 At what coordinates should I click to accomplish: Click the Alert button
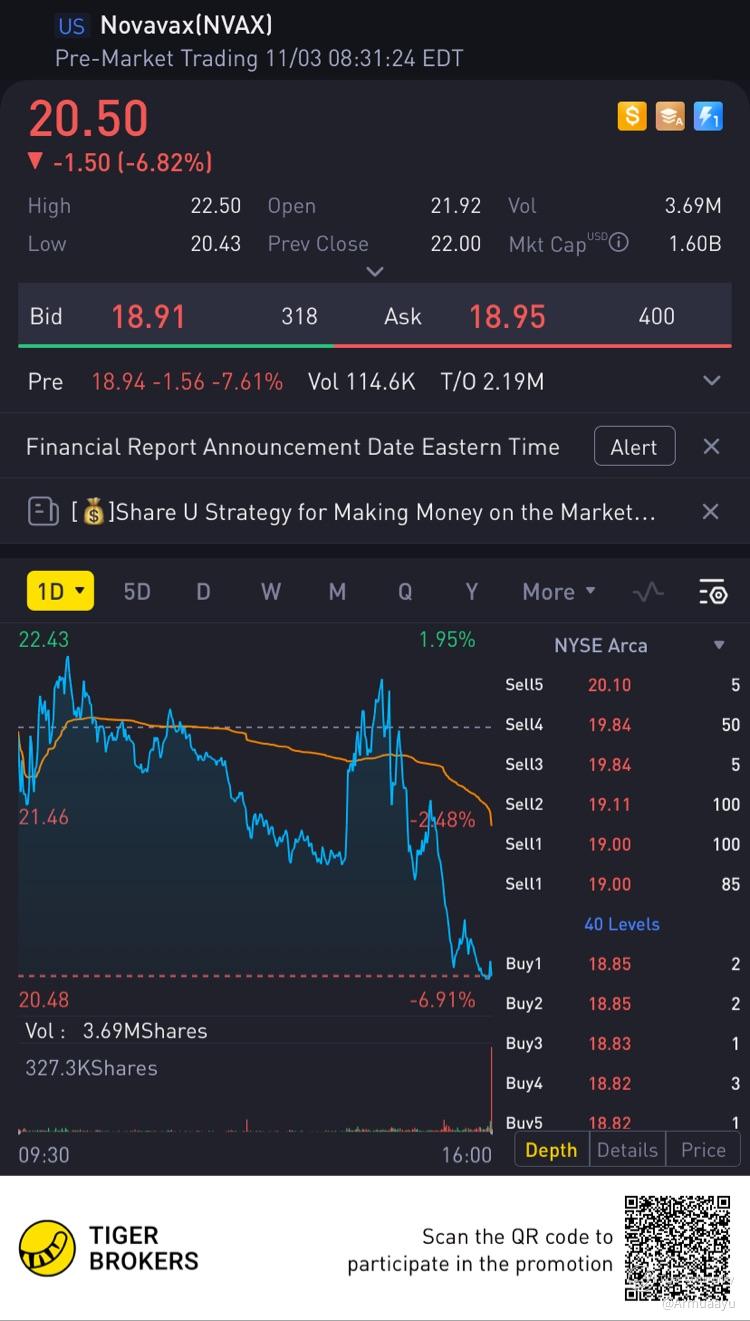[x=634, y=446]
